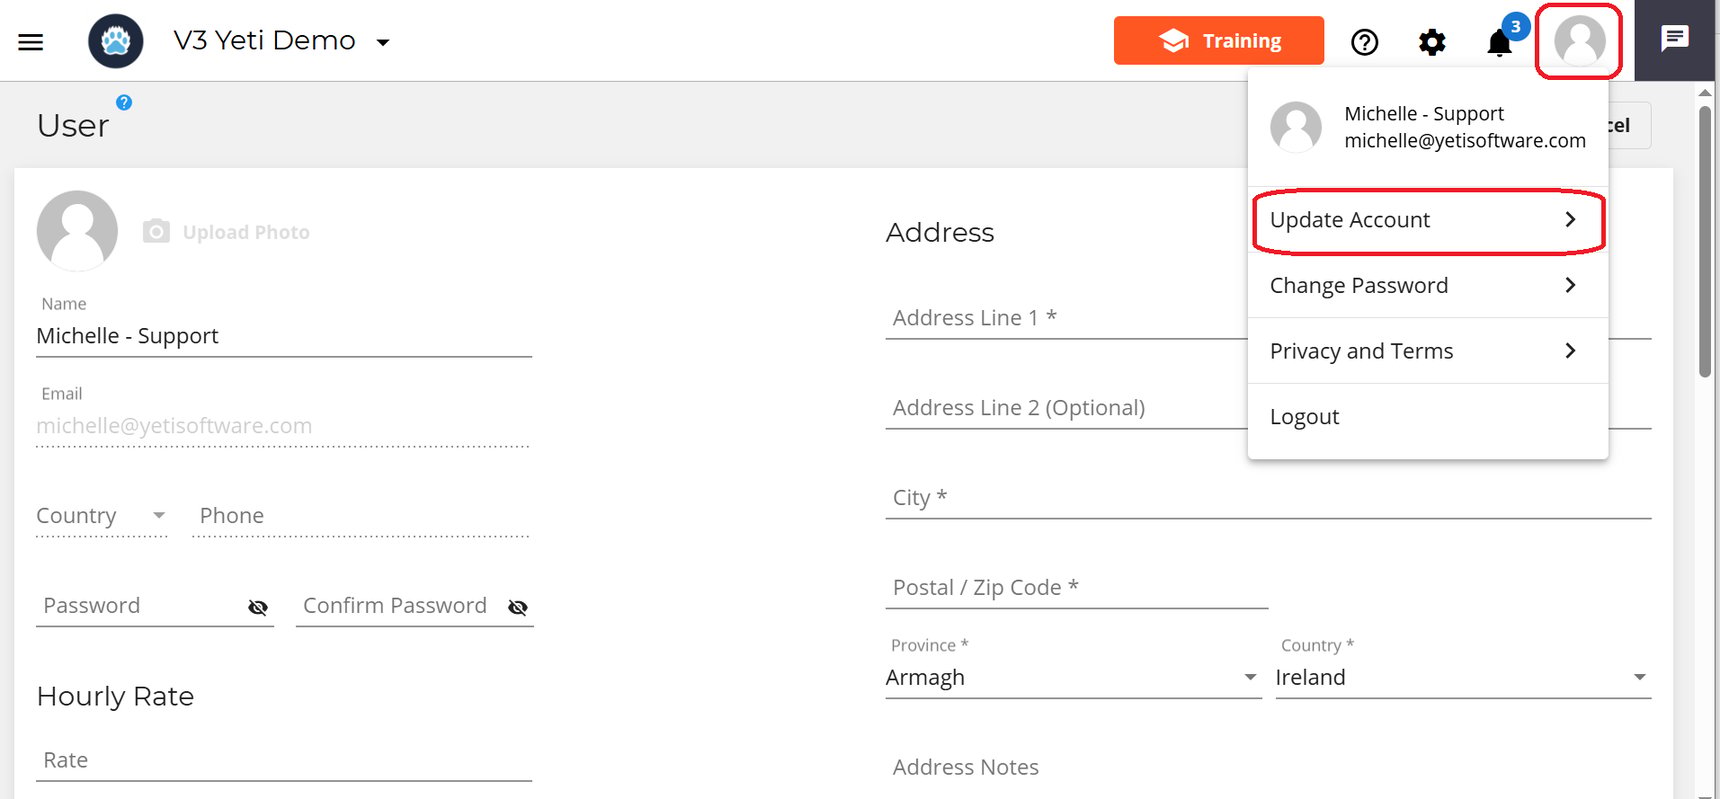Toggle Password field visibility eye
The image size is (1720, 799).
[x=258, y=607]
